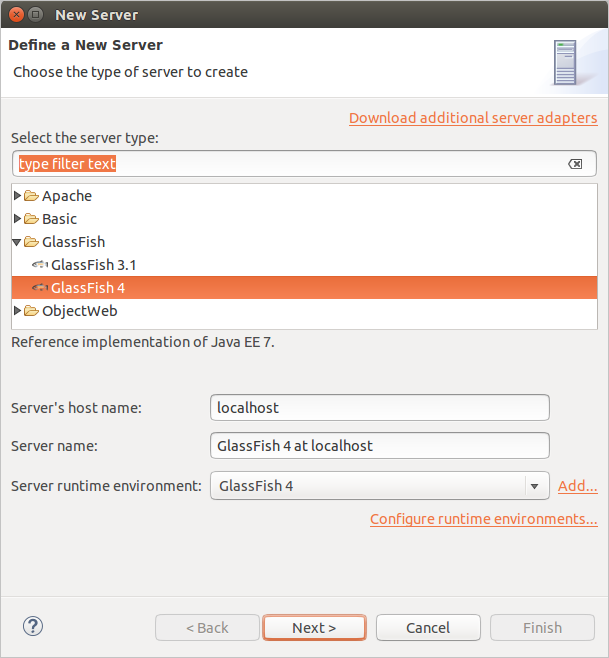Viewport: 609px width, 658px height.
Task: Select GlassFish 3.1 server type
Action: click(94, 265)
